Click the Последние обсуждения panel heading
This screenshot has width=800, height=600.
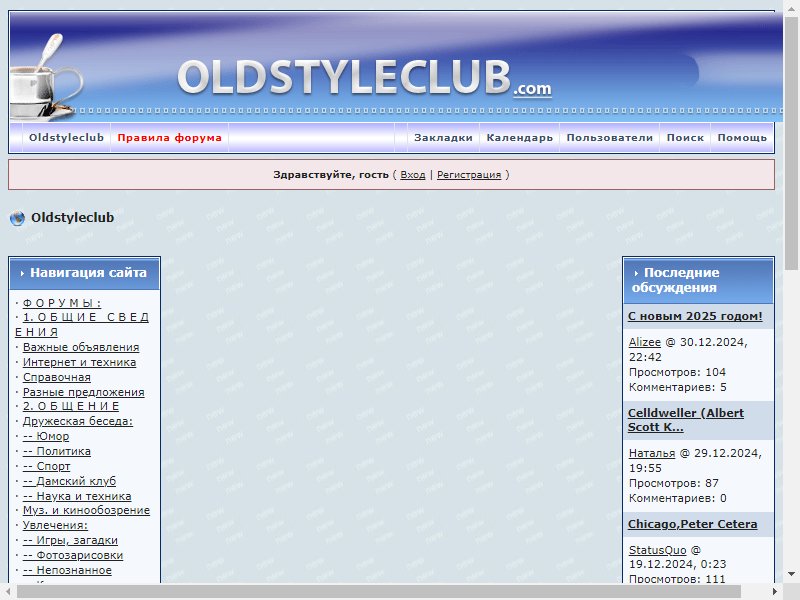[x=676, y=280]
